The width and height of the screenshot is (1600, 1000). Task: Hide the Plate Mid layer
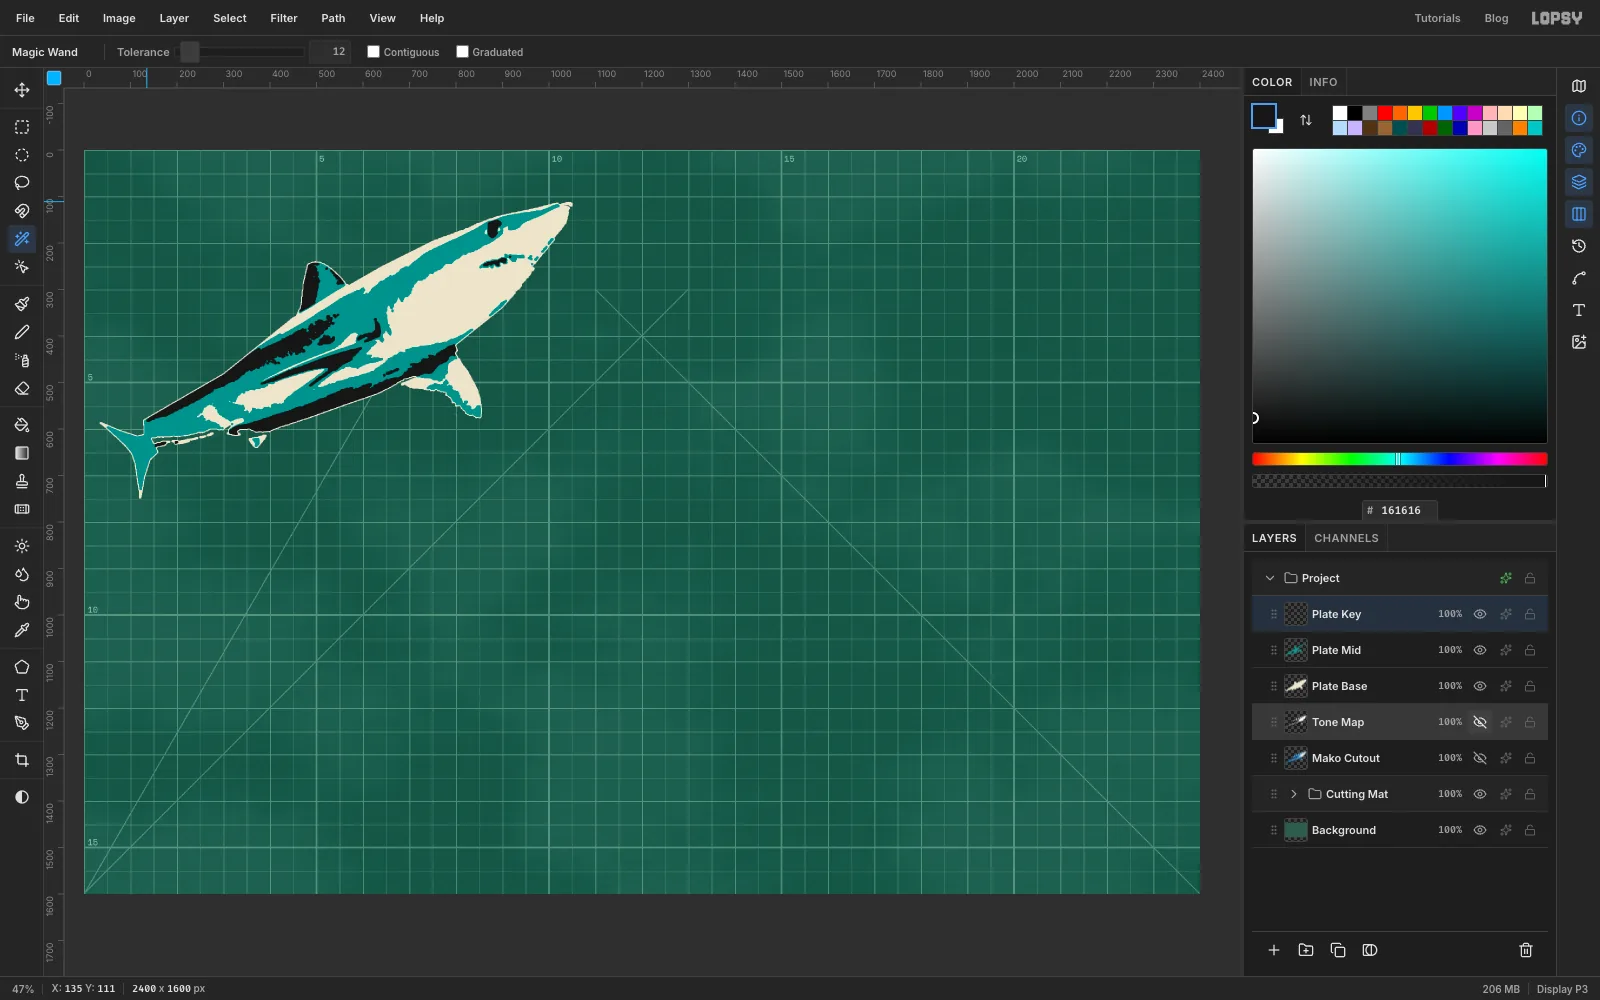click(x=1480, y=650)
